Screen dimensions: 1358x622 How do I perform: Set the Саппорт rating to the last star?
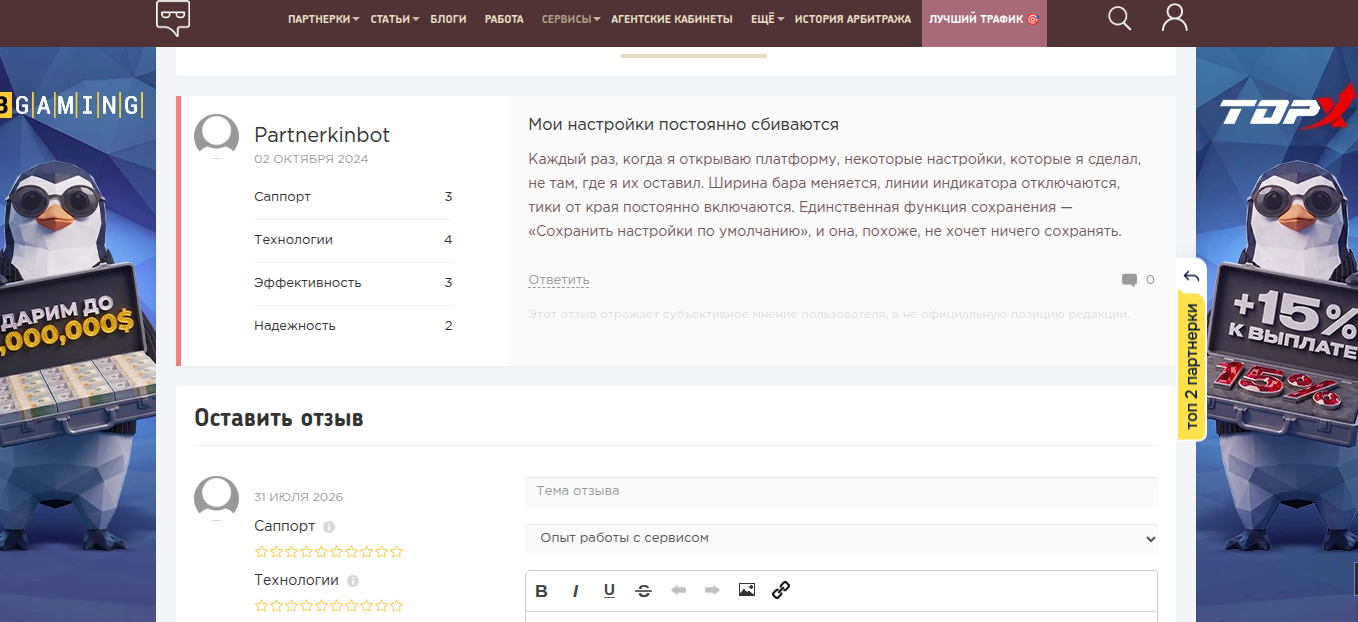pos(397,552)
